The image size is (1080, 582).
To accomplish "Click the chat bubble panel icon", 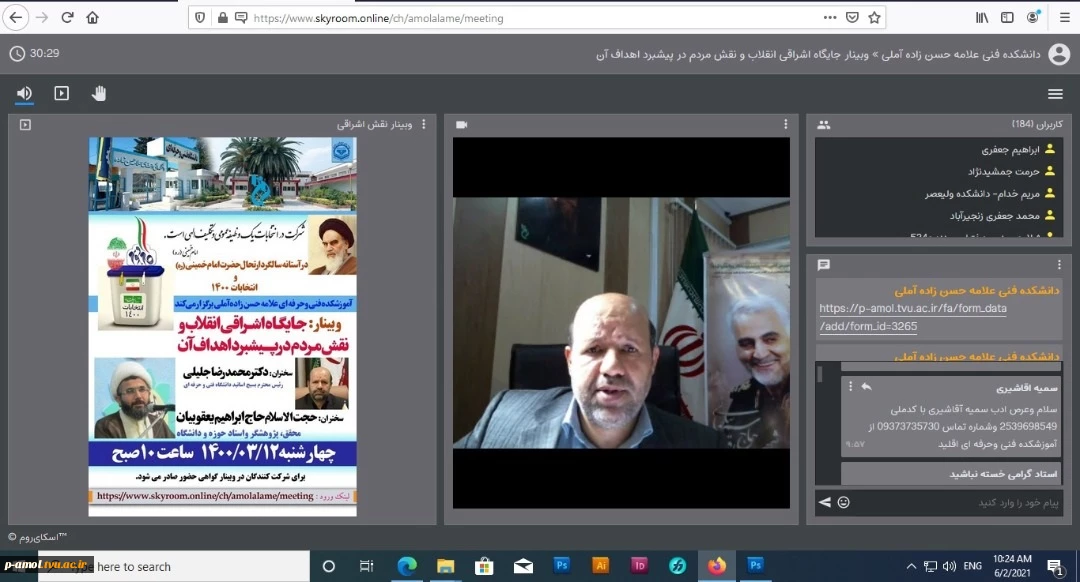I will [x=823, y=265].
